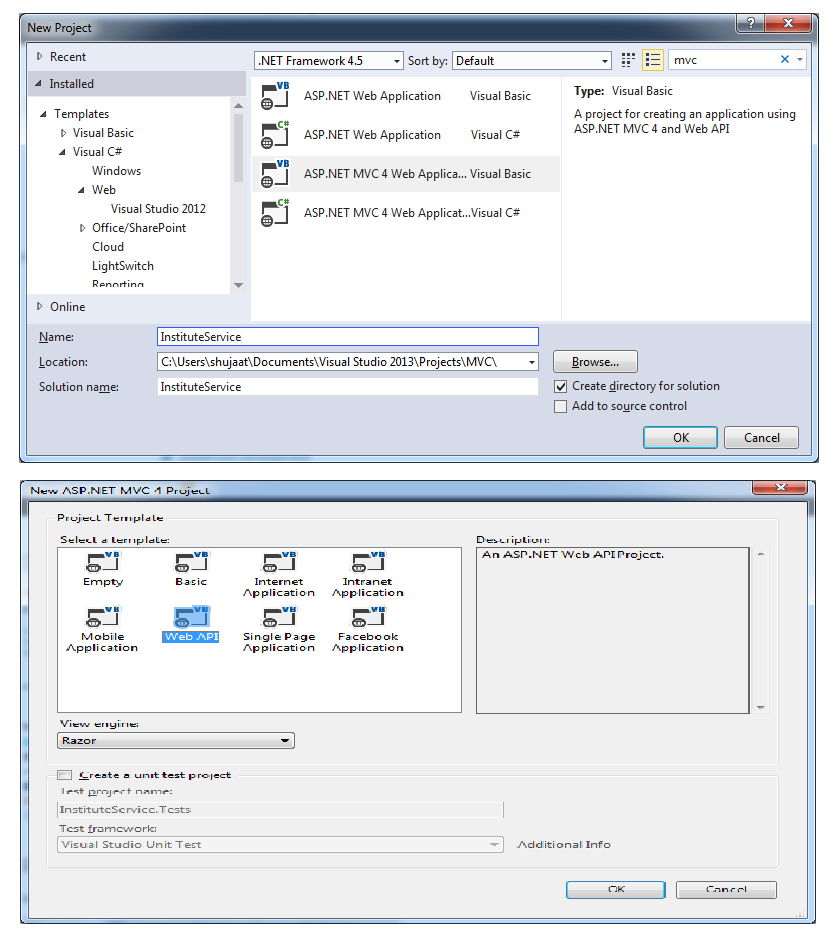Image resolution: width=837 pixels, height=941 pixels.
Task: Select the Visual Basic ASP.NET Web Application icon
Action: coord(275,96)
